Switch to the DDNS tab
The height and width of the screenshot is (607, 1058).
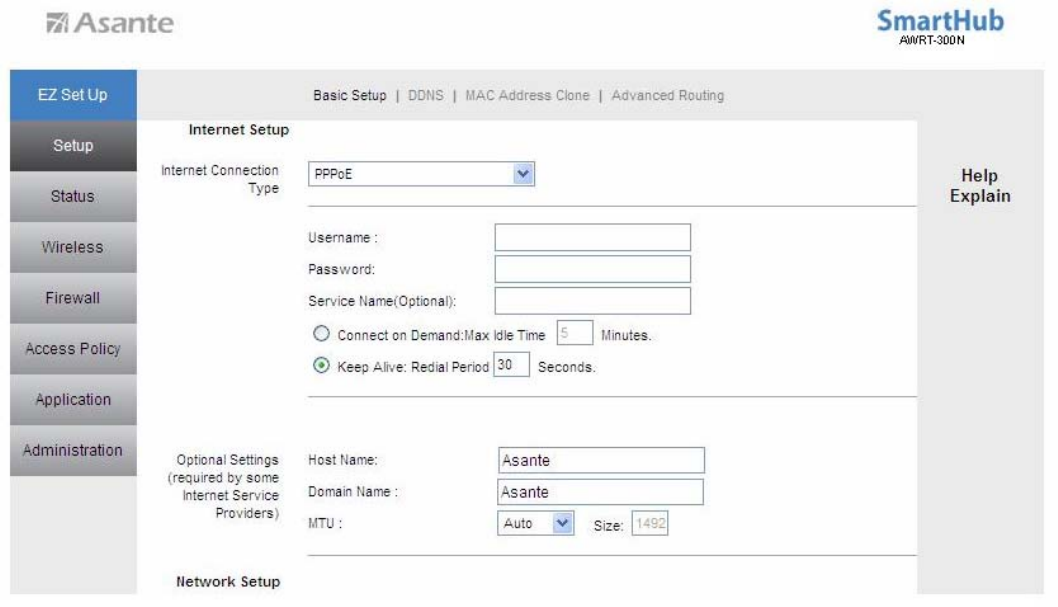pos(426,96)
